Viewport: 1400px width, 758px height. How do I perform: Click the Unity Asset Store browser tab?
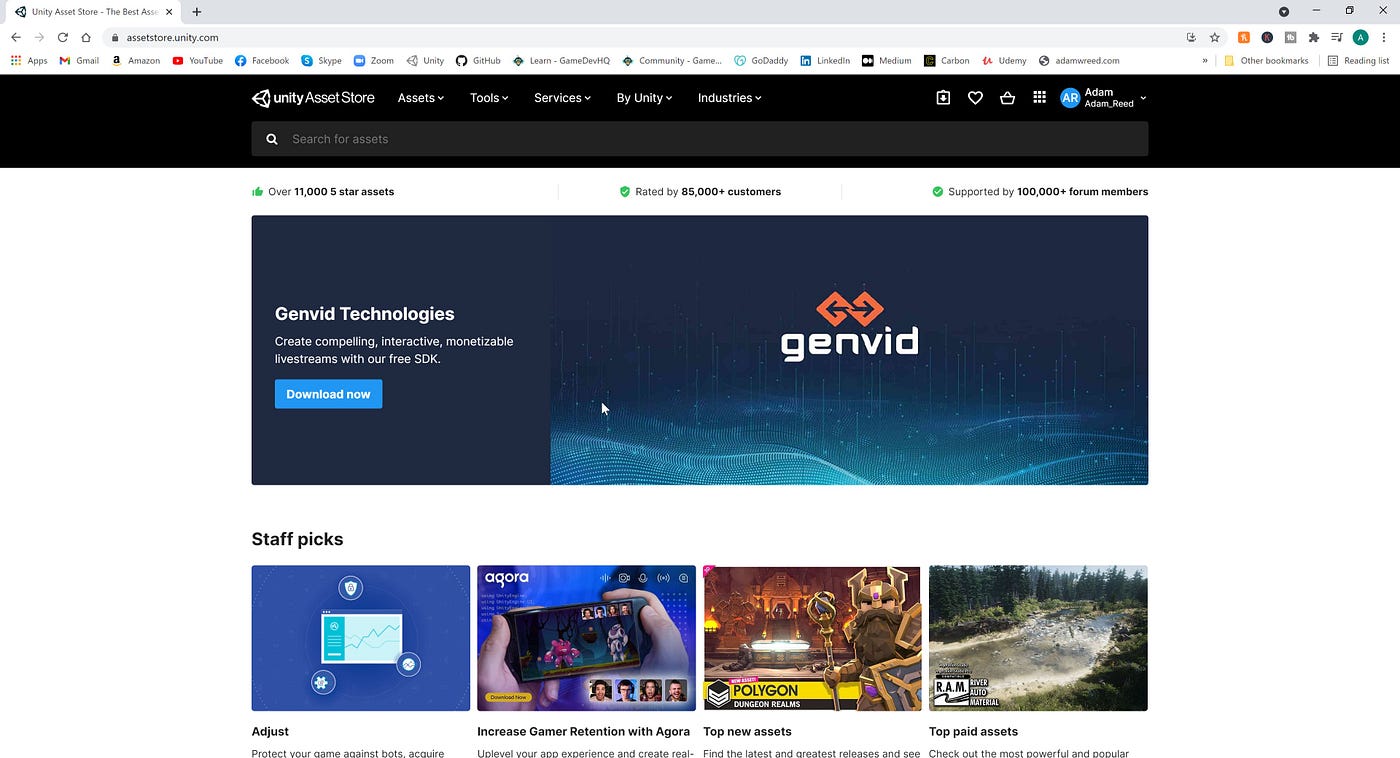point(94,12)
